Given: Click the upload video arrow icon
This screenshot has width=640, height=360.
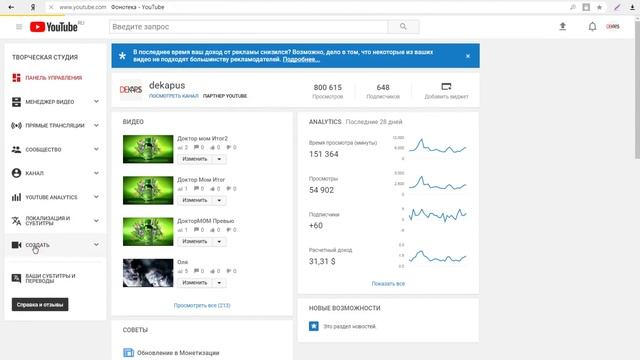Looking at the screenshot, I should point(562,27).
